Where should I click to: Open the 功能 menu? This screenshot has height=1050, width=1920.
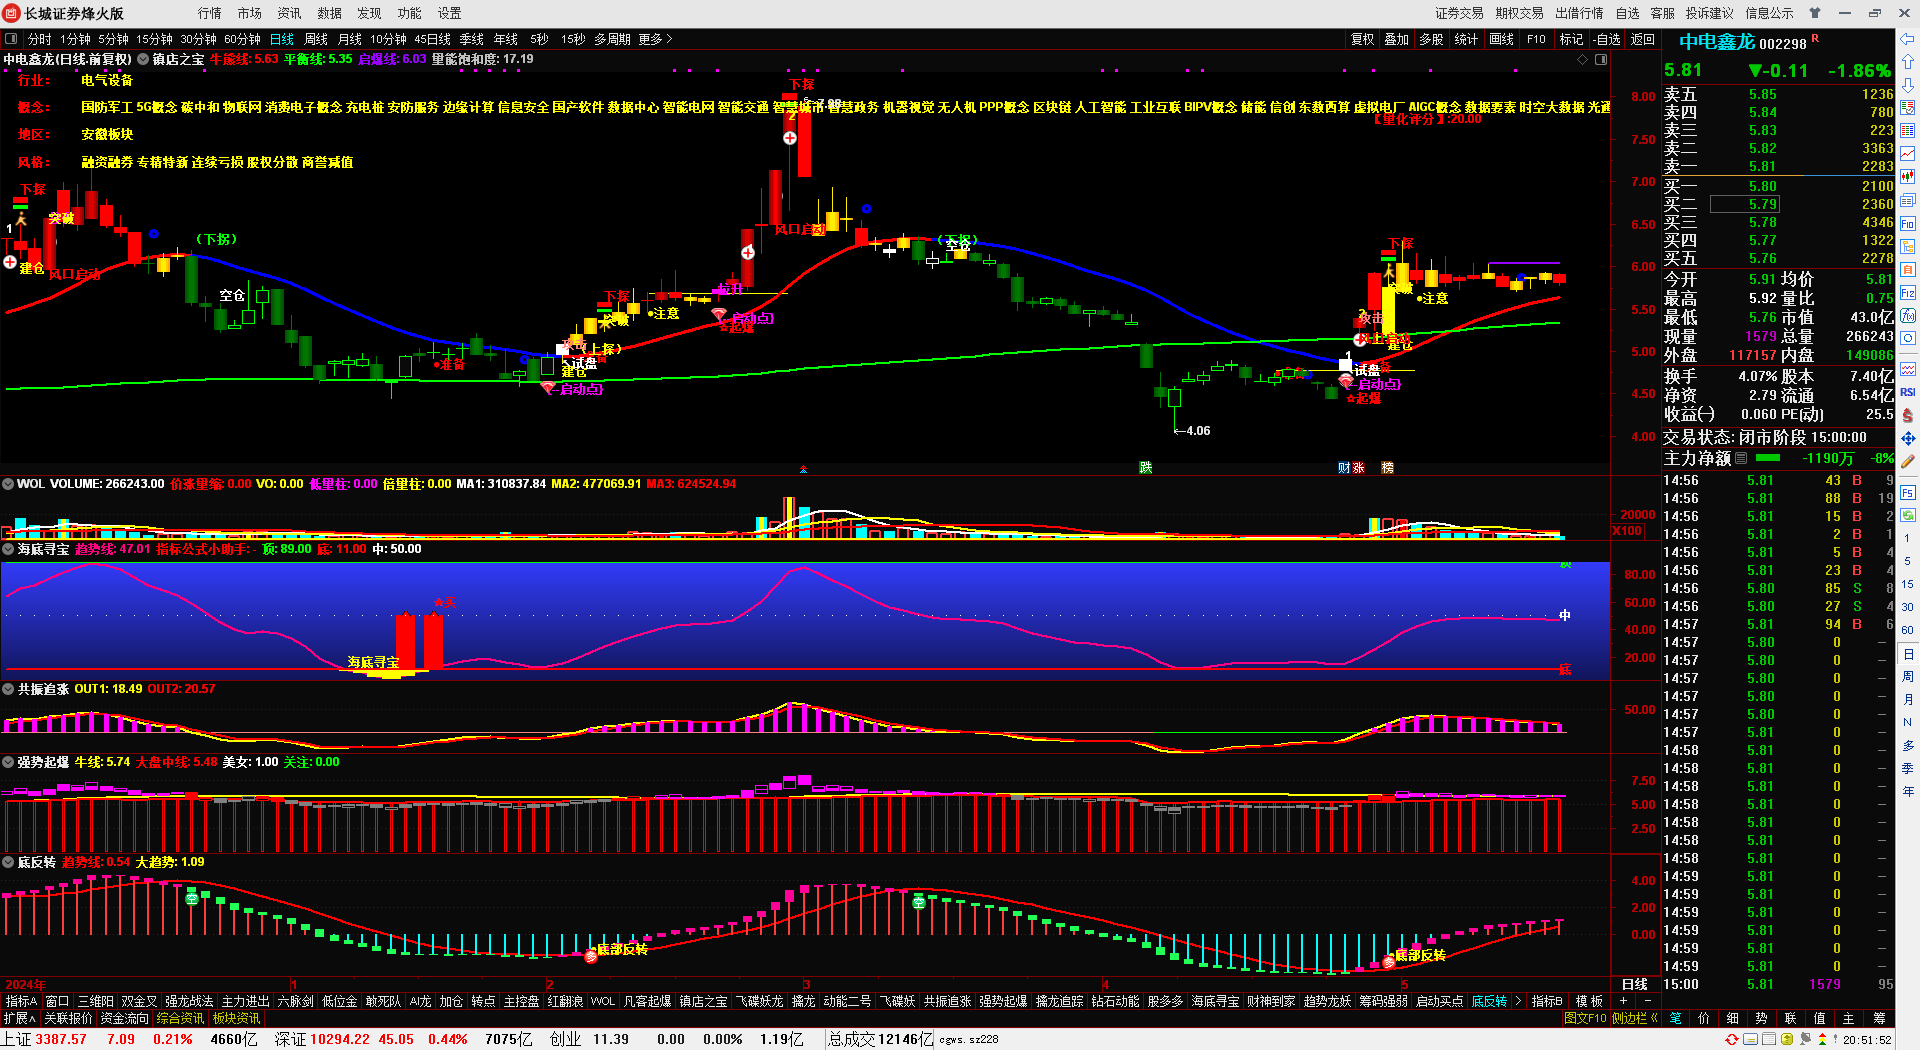click(410, 13)
